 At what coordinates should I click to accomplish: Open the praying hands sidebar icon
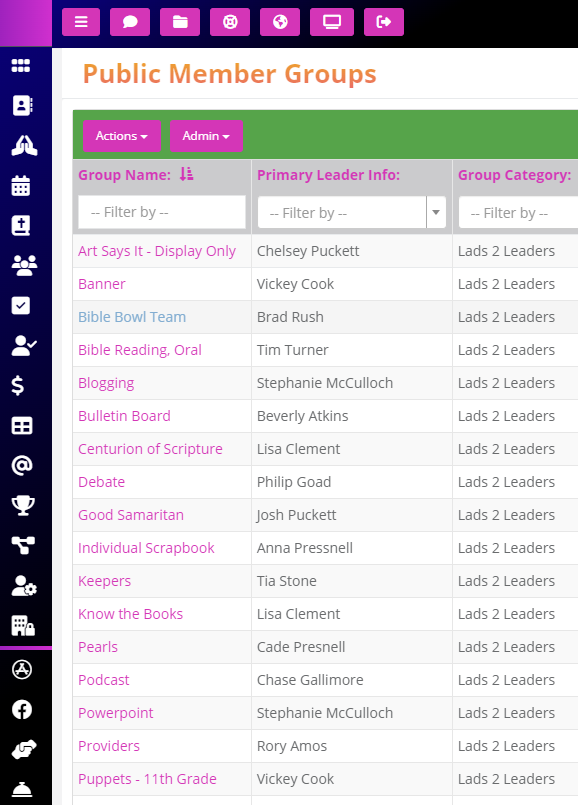[x=24, y=145]
